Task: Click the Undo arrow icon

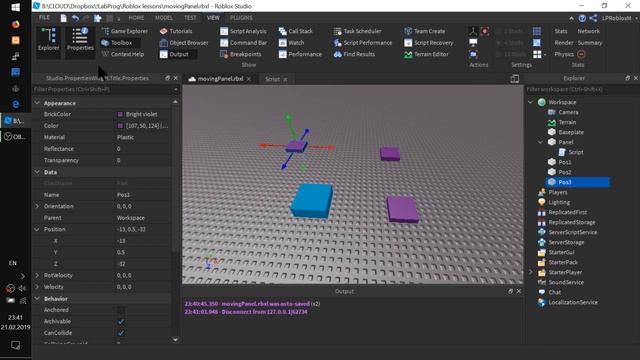Action: (x=75, y=18)
